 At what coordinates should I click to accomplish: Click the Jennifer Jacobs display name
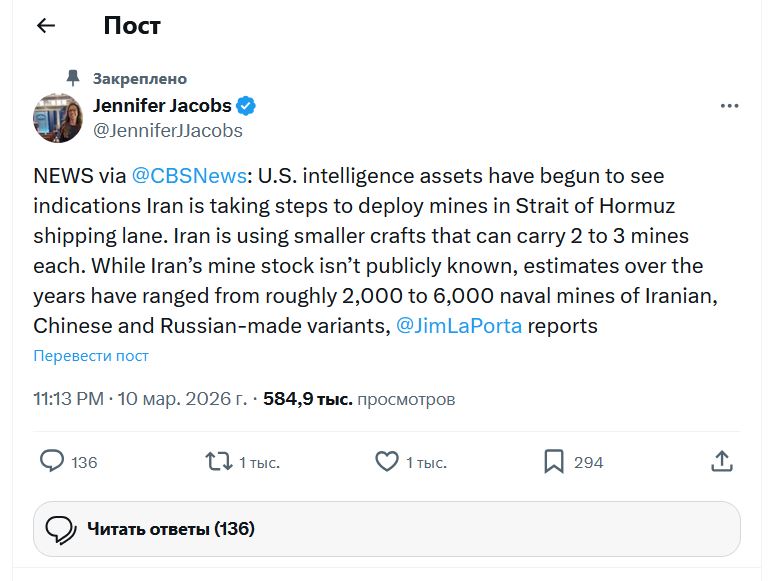tap(162, 105)
